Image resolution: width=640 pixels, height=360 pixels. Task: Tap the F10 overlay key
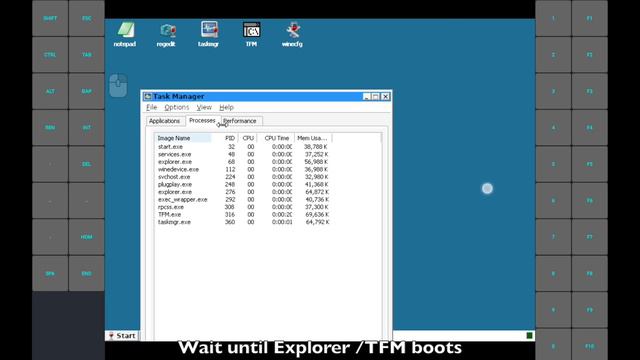(x=590, y=346)
